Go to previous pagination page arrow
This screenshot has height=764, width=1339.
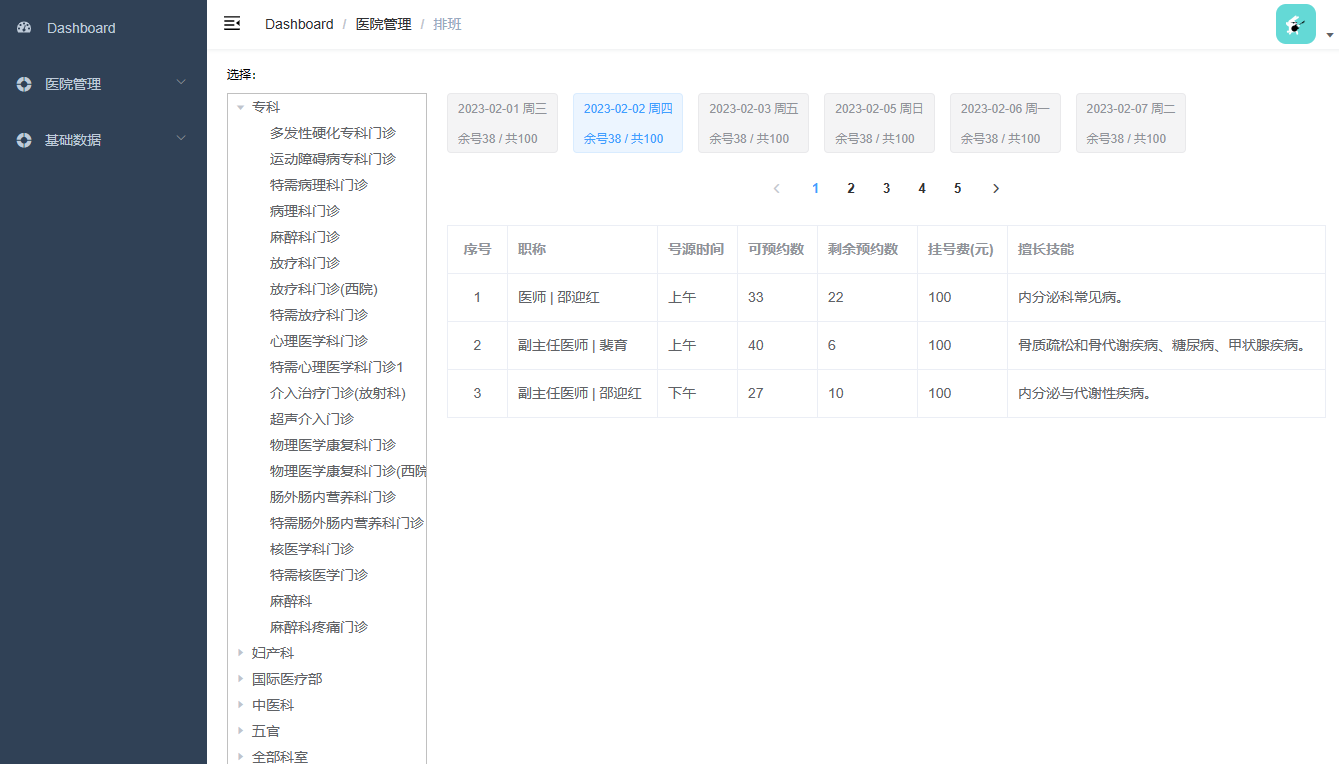(x=777, y=188)
